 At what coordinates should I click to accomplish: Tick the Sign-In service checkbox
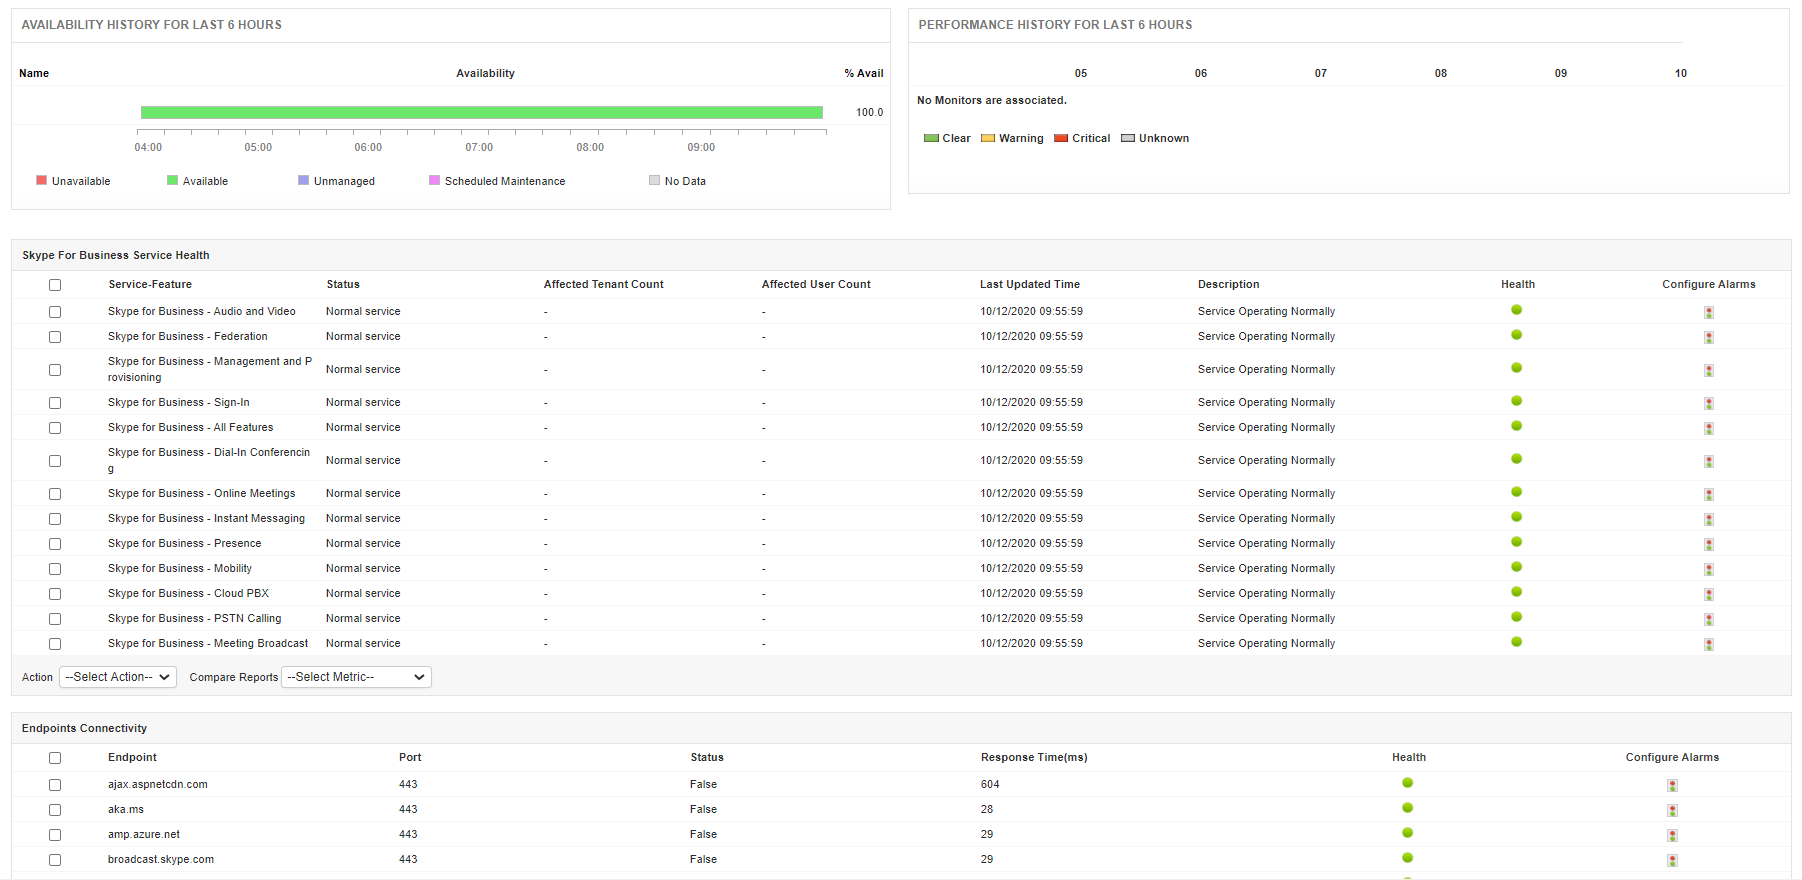coord(55,403)
